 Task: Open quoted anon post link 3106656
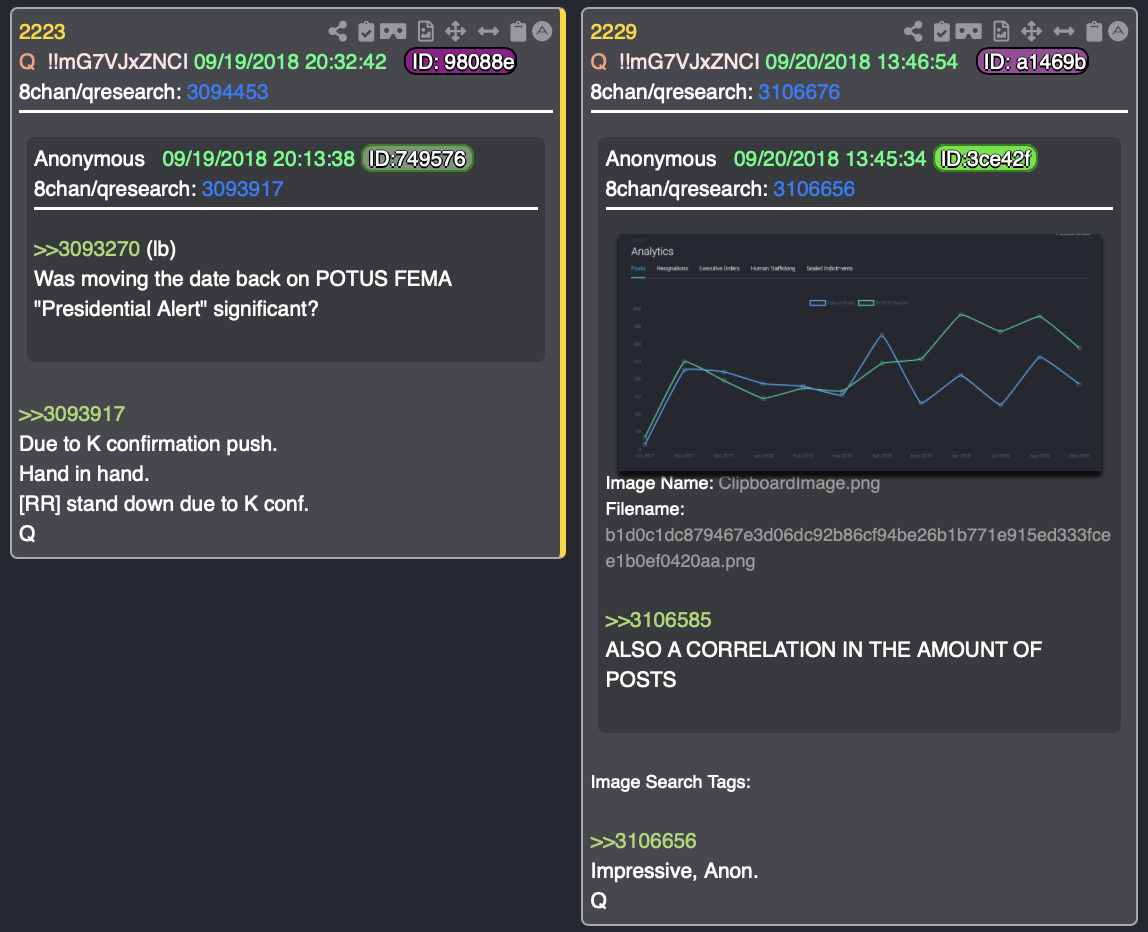(814, 189)
